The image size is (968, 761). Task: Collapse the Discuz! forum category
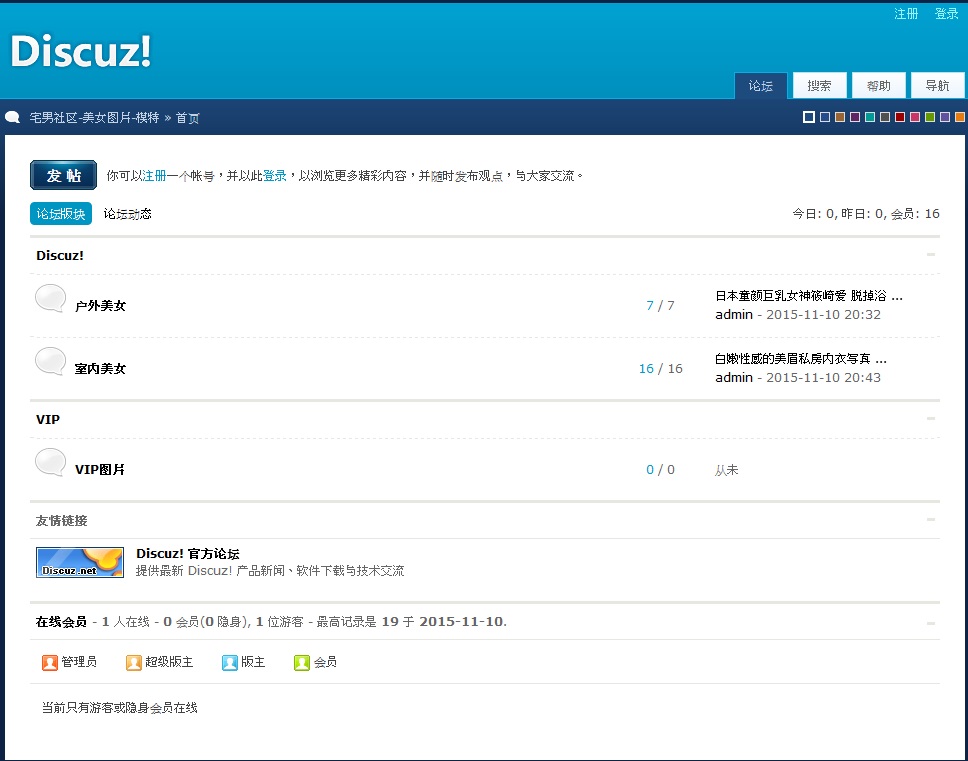click(931, 254)
